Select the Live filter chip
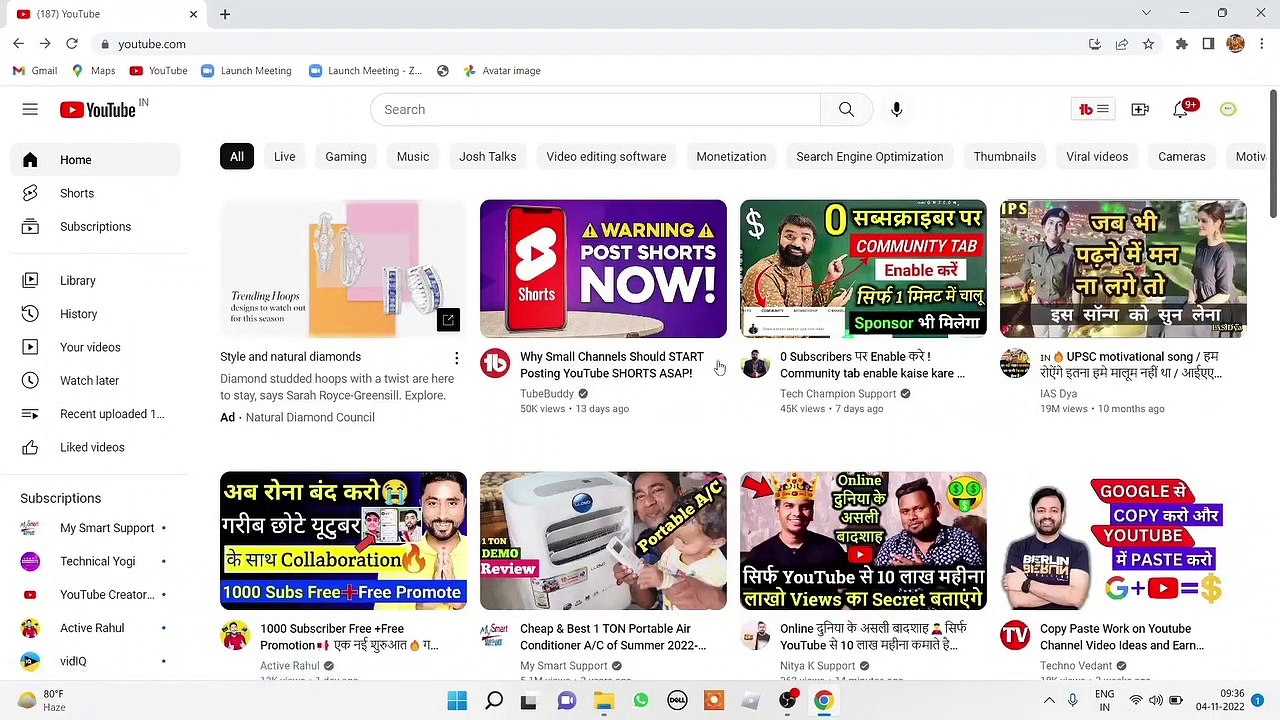This screenshot has height=720, width=1280. click(x=285, y=157)
